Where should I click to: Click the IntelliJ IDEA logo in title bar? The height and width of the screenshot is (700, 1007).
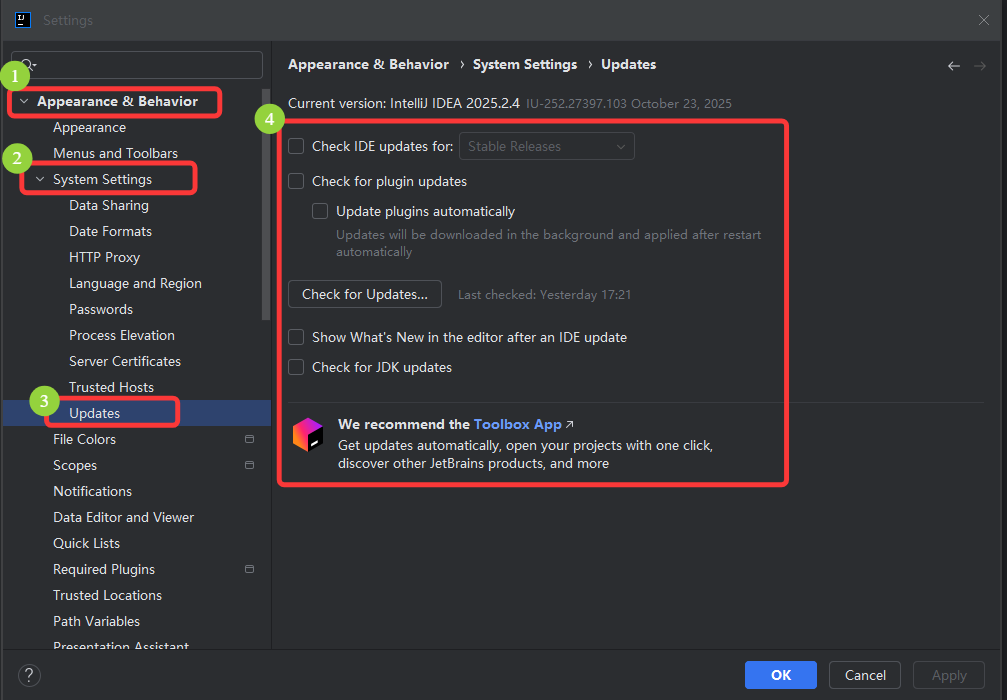tap(23, 20)
